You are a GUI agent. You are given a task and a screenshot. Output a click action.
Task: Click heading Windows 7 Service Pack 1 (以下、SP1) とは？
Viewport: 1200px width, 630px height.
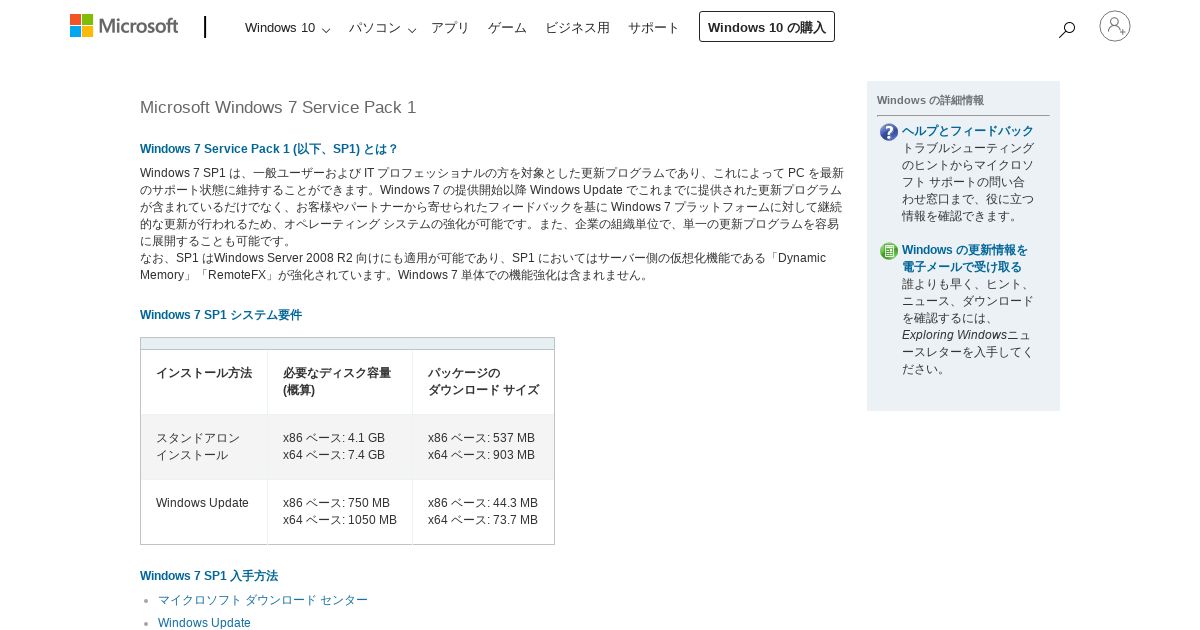coord(269,149)
